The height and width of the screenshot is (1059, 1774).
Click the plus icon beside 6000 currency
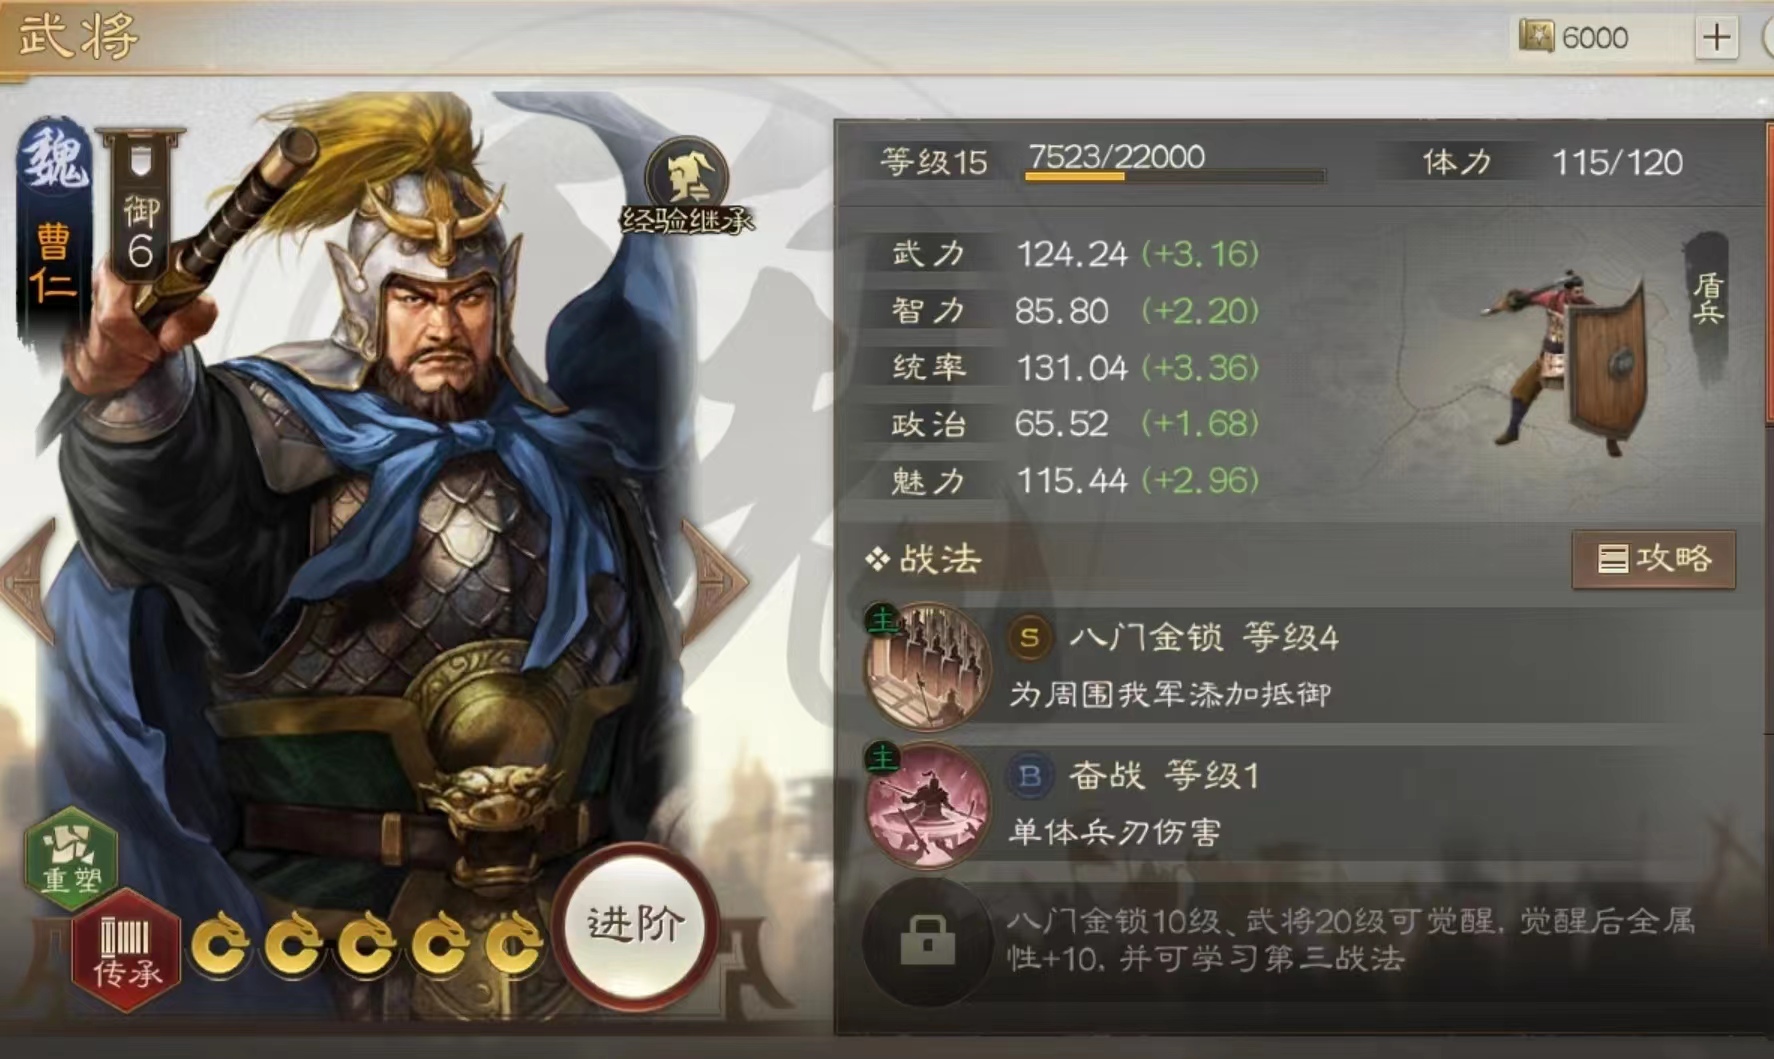(1716, 38)
